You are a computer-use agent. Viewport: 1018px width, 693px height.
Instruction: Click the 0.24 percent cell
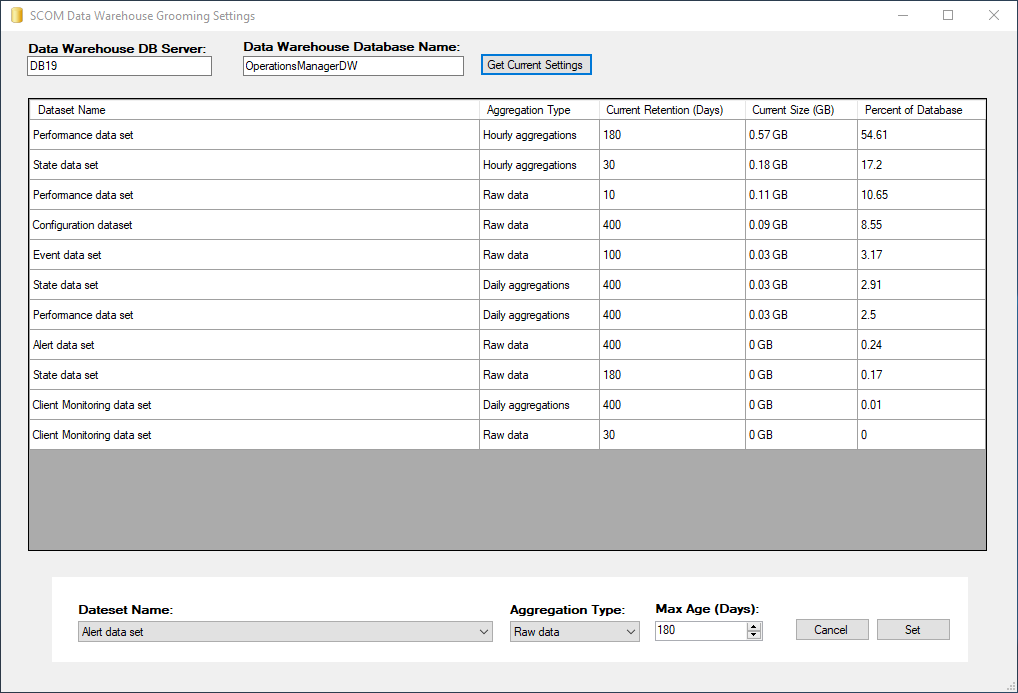point(921,344)
